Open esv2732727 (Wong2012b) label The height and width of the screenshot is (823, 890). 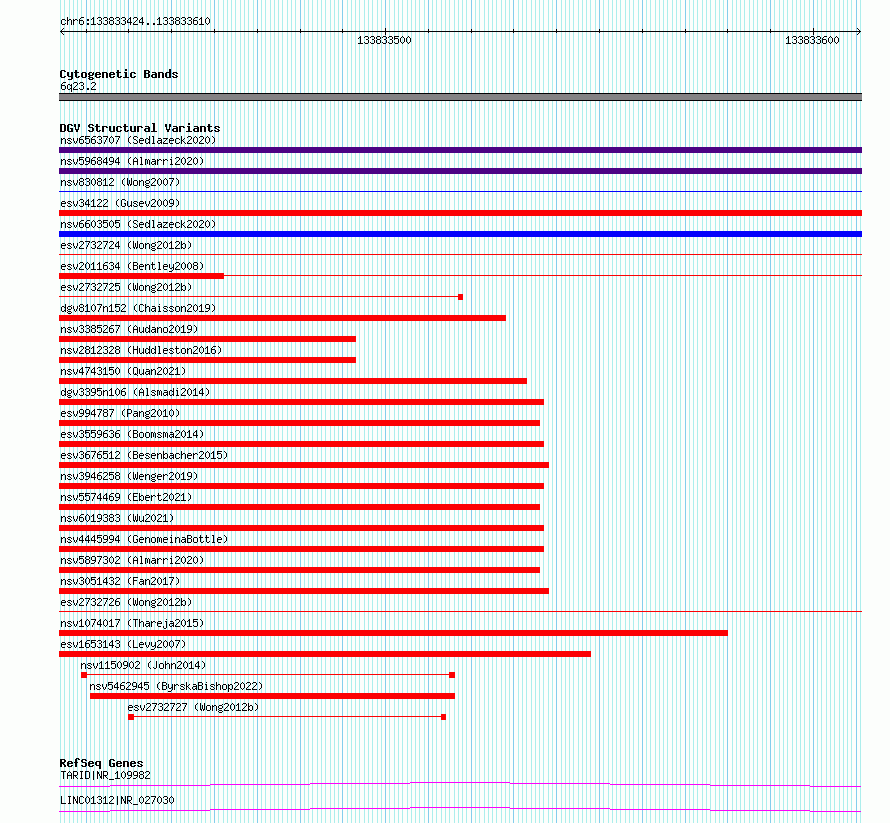193,707
